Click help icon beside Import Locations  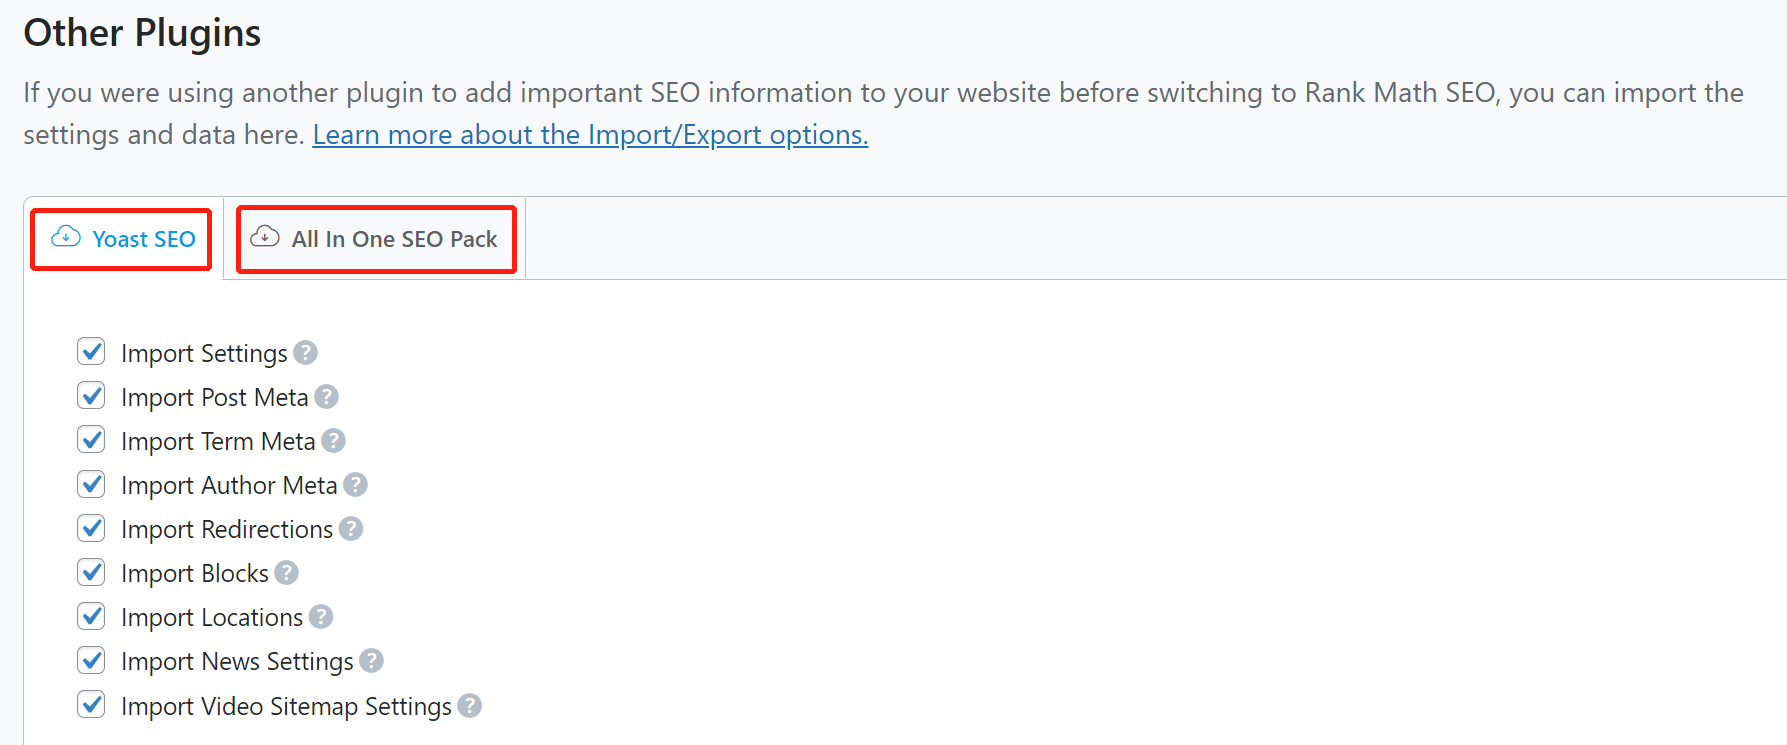pyautogui.click(x=321, y=617)
